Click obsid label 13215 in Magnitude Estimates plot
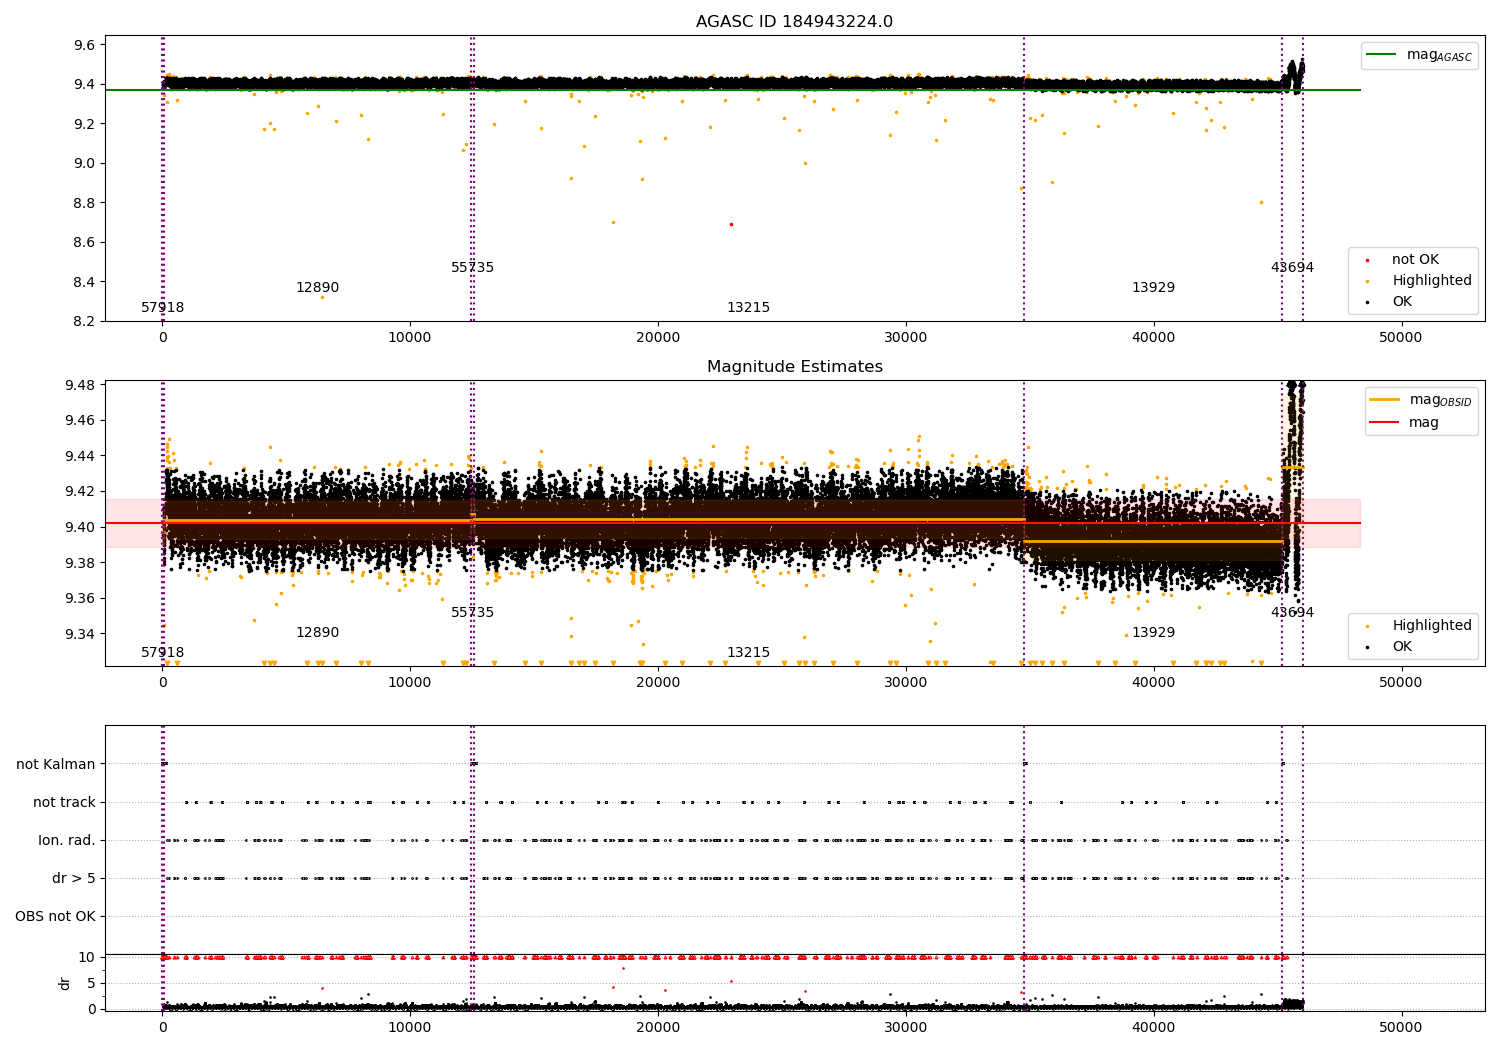 point(748,653)
